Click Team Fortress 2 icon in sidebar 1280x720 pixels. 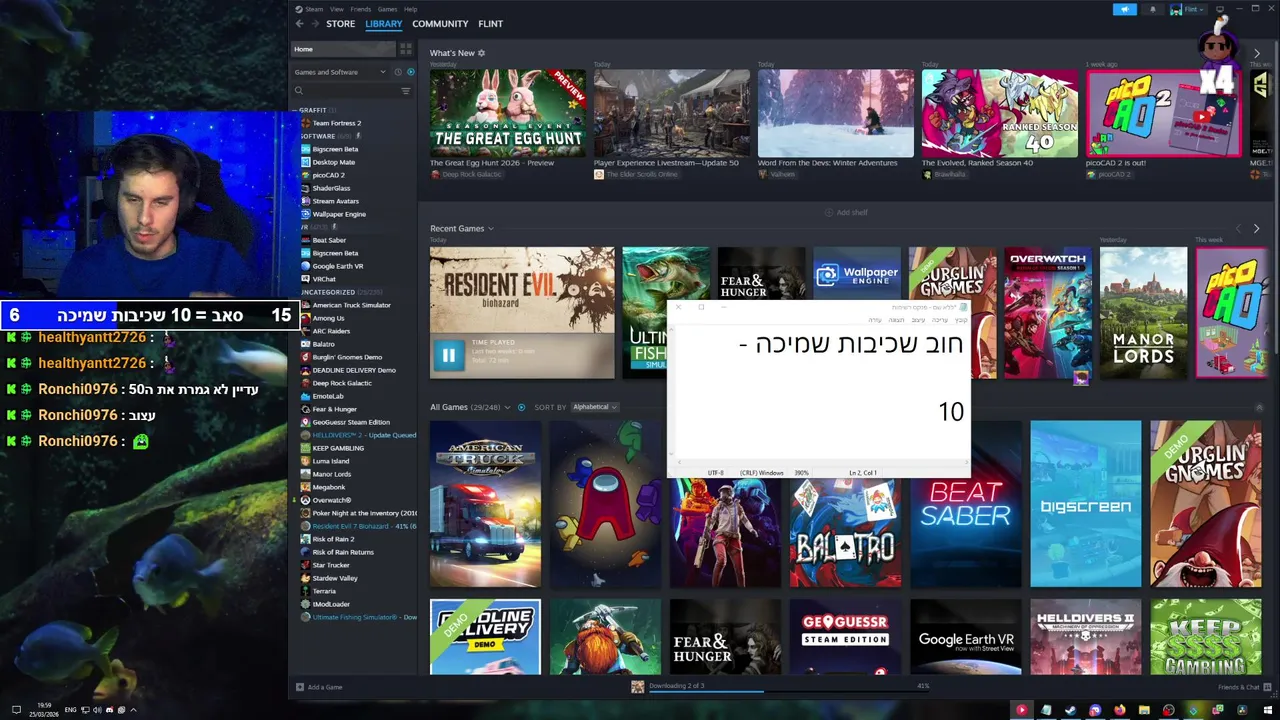[x=306, y=123]
